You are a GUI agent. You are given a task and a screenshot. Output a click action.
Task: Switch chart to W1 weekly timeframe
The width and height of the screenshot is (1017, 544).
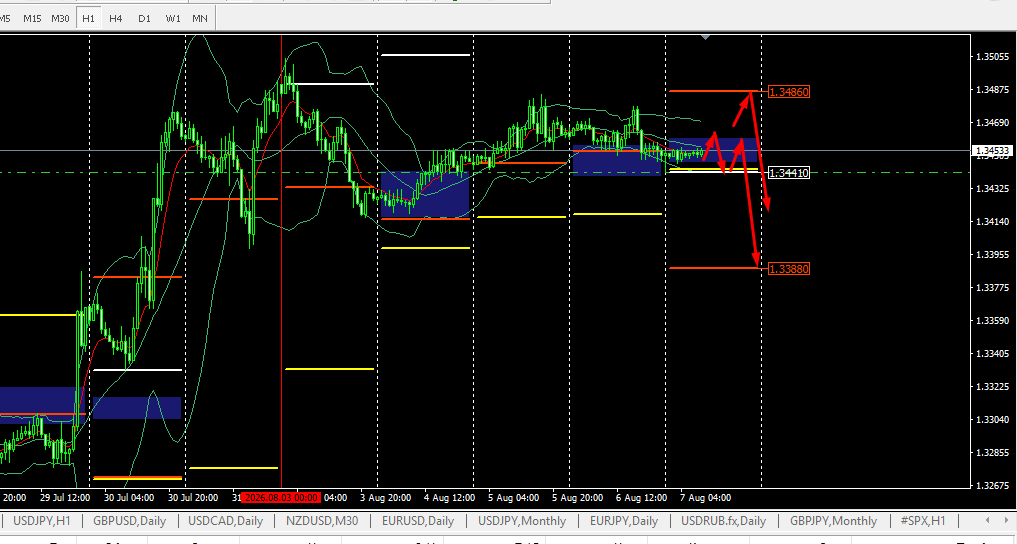pos(173,18)
